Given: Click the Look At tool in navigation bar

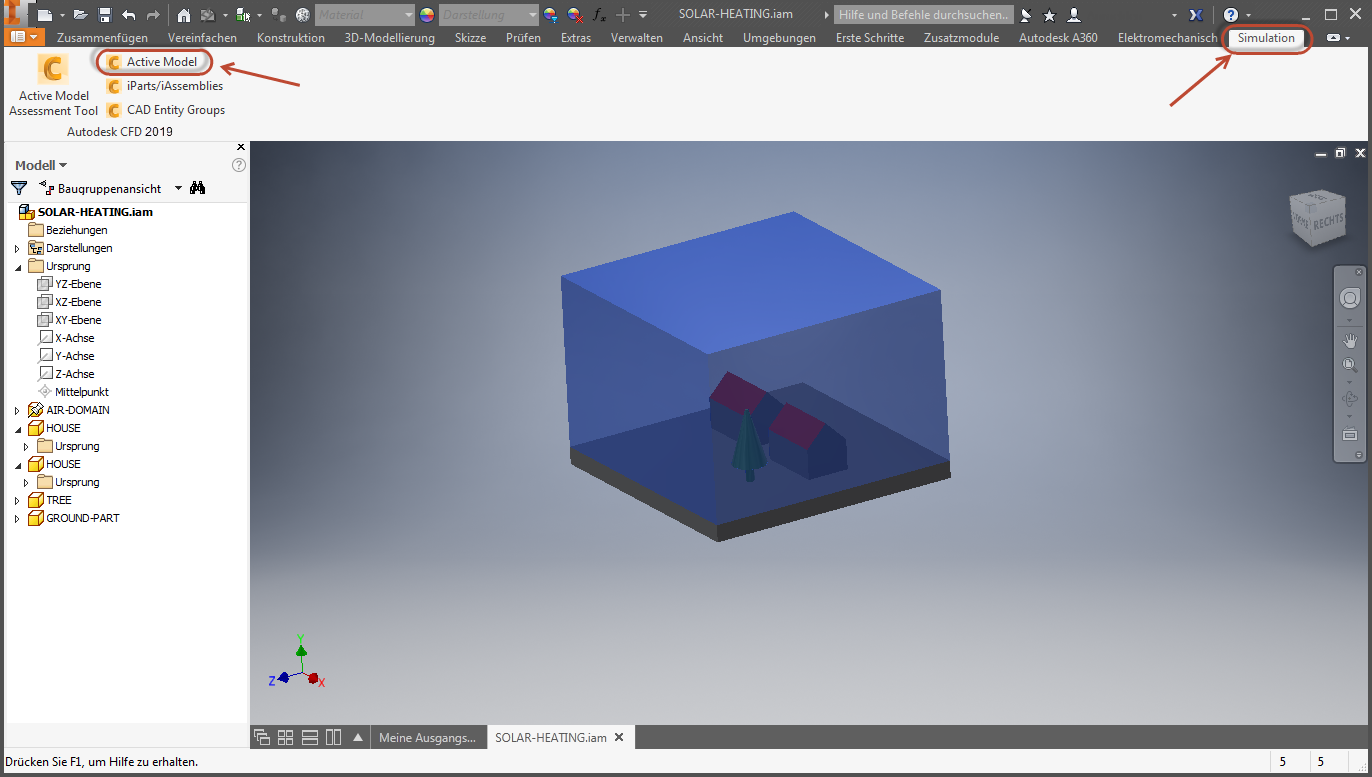Looking at the screenshot, I should pos(1350,435).
